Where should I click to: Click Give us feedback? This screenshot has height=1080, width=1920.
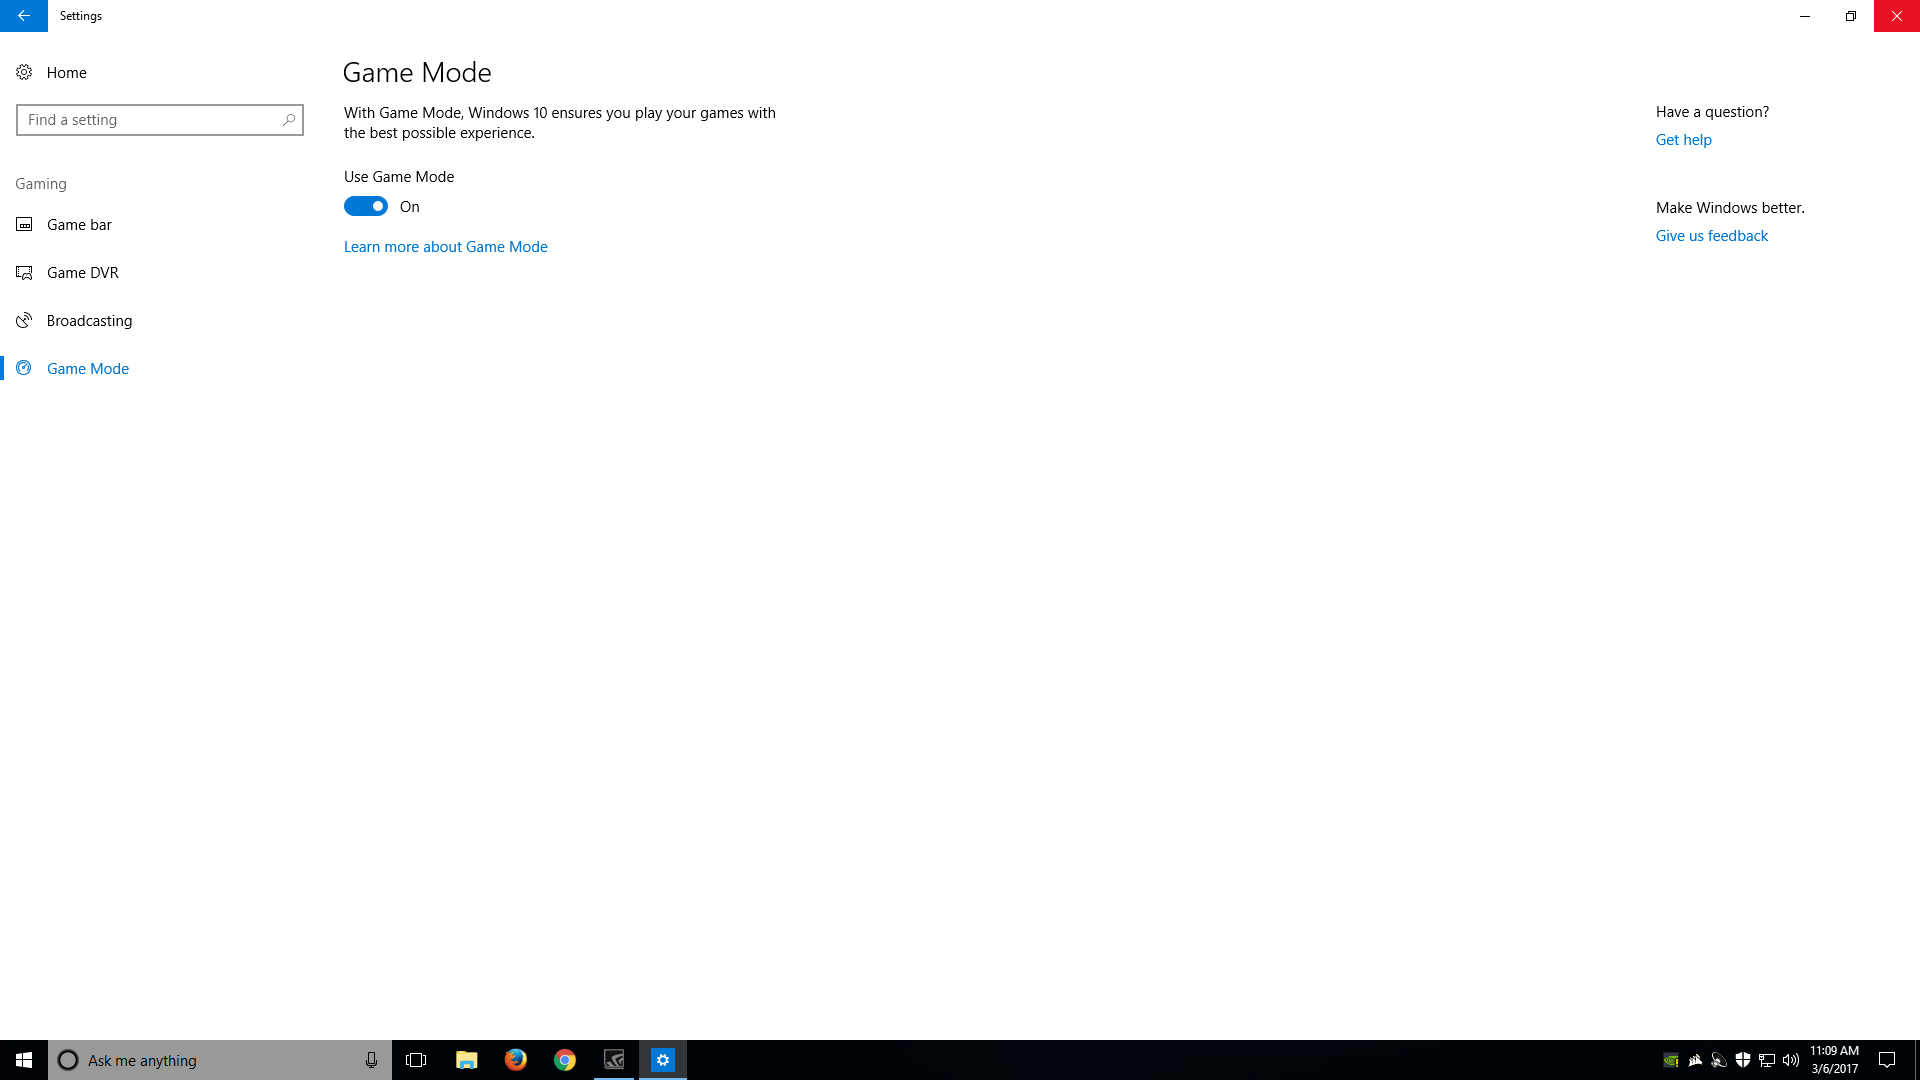tap(1711, 235)
